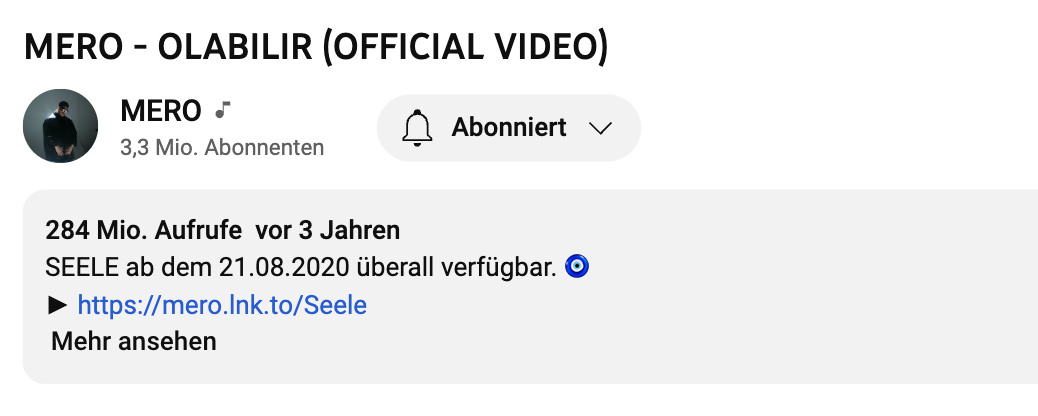Click the notification bell icon
This screenshot has height=416, width=1038.
coord(416,128)
